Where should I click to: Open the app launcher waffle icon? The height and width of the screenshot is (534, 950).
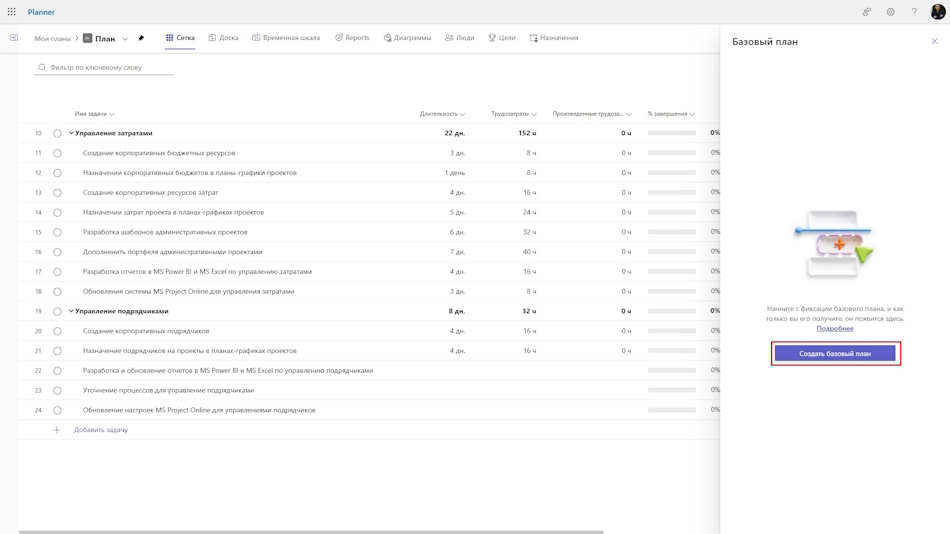click(x=12, y=12)
